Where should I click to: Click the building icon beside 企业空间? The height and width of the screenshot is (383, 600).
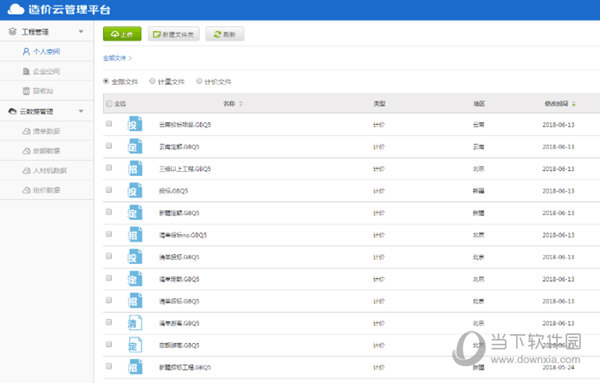pos(26,71)
